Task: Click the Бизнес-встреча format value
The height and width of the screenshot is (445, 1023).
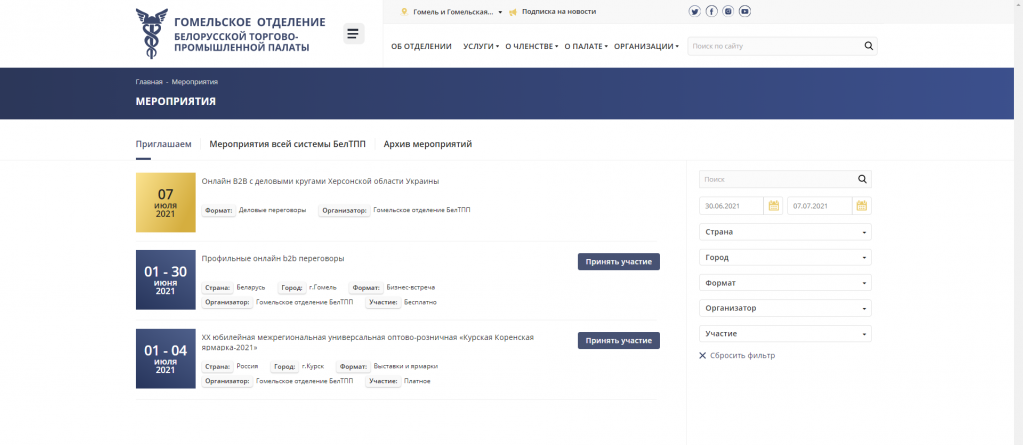Action: 410,287
